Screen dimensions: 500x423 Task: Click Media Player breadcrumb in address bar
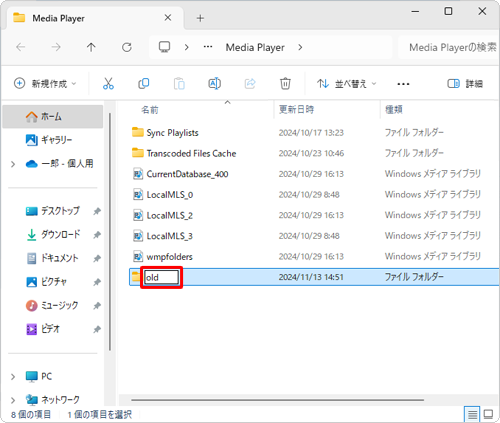point(255,47)
